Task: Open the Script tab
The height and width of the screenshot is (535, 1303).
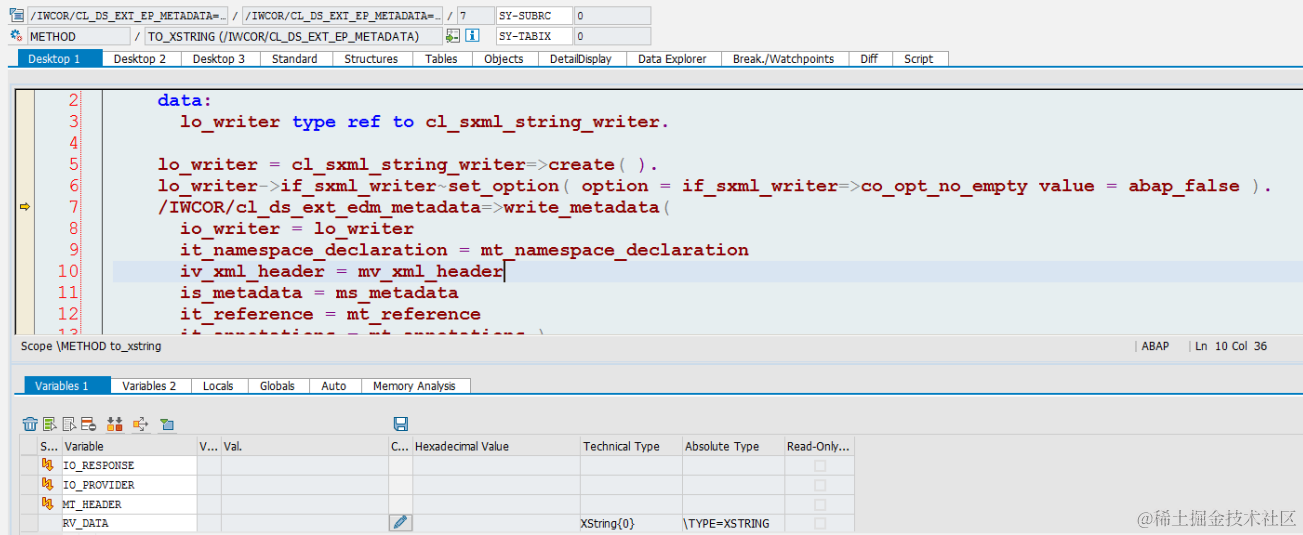Action: pyautogui.click(x=919, y=59)
